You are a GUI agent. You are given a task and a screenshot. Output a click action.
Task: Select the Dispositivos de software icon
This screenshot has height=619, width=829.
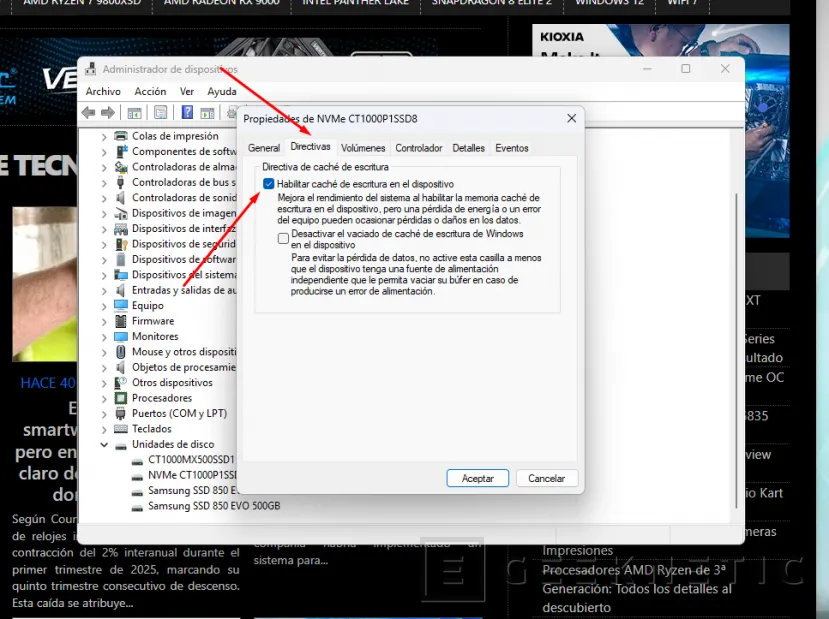(x=121, y=259)
